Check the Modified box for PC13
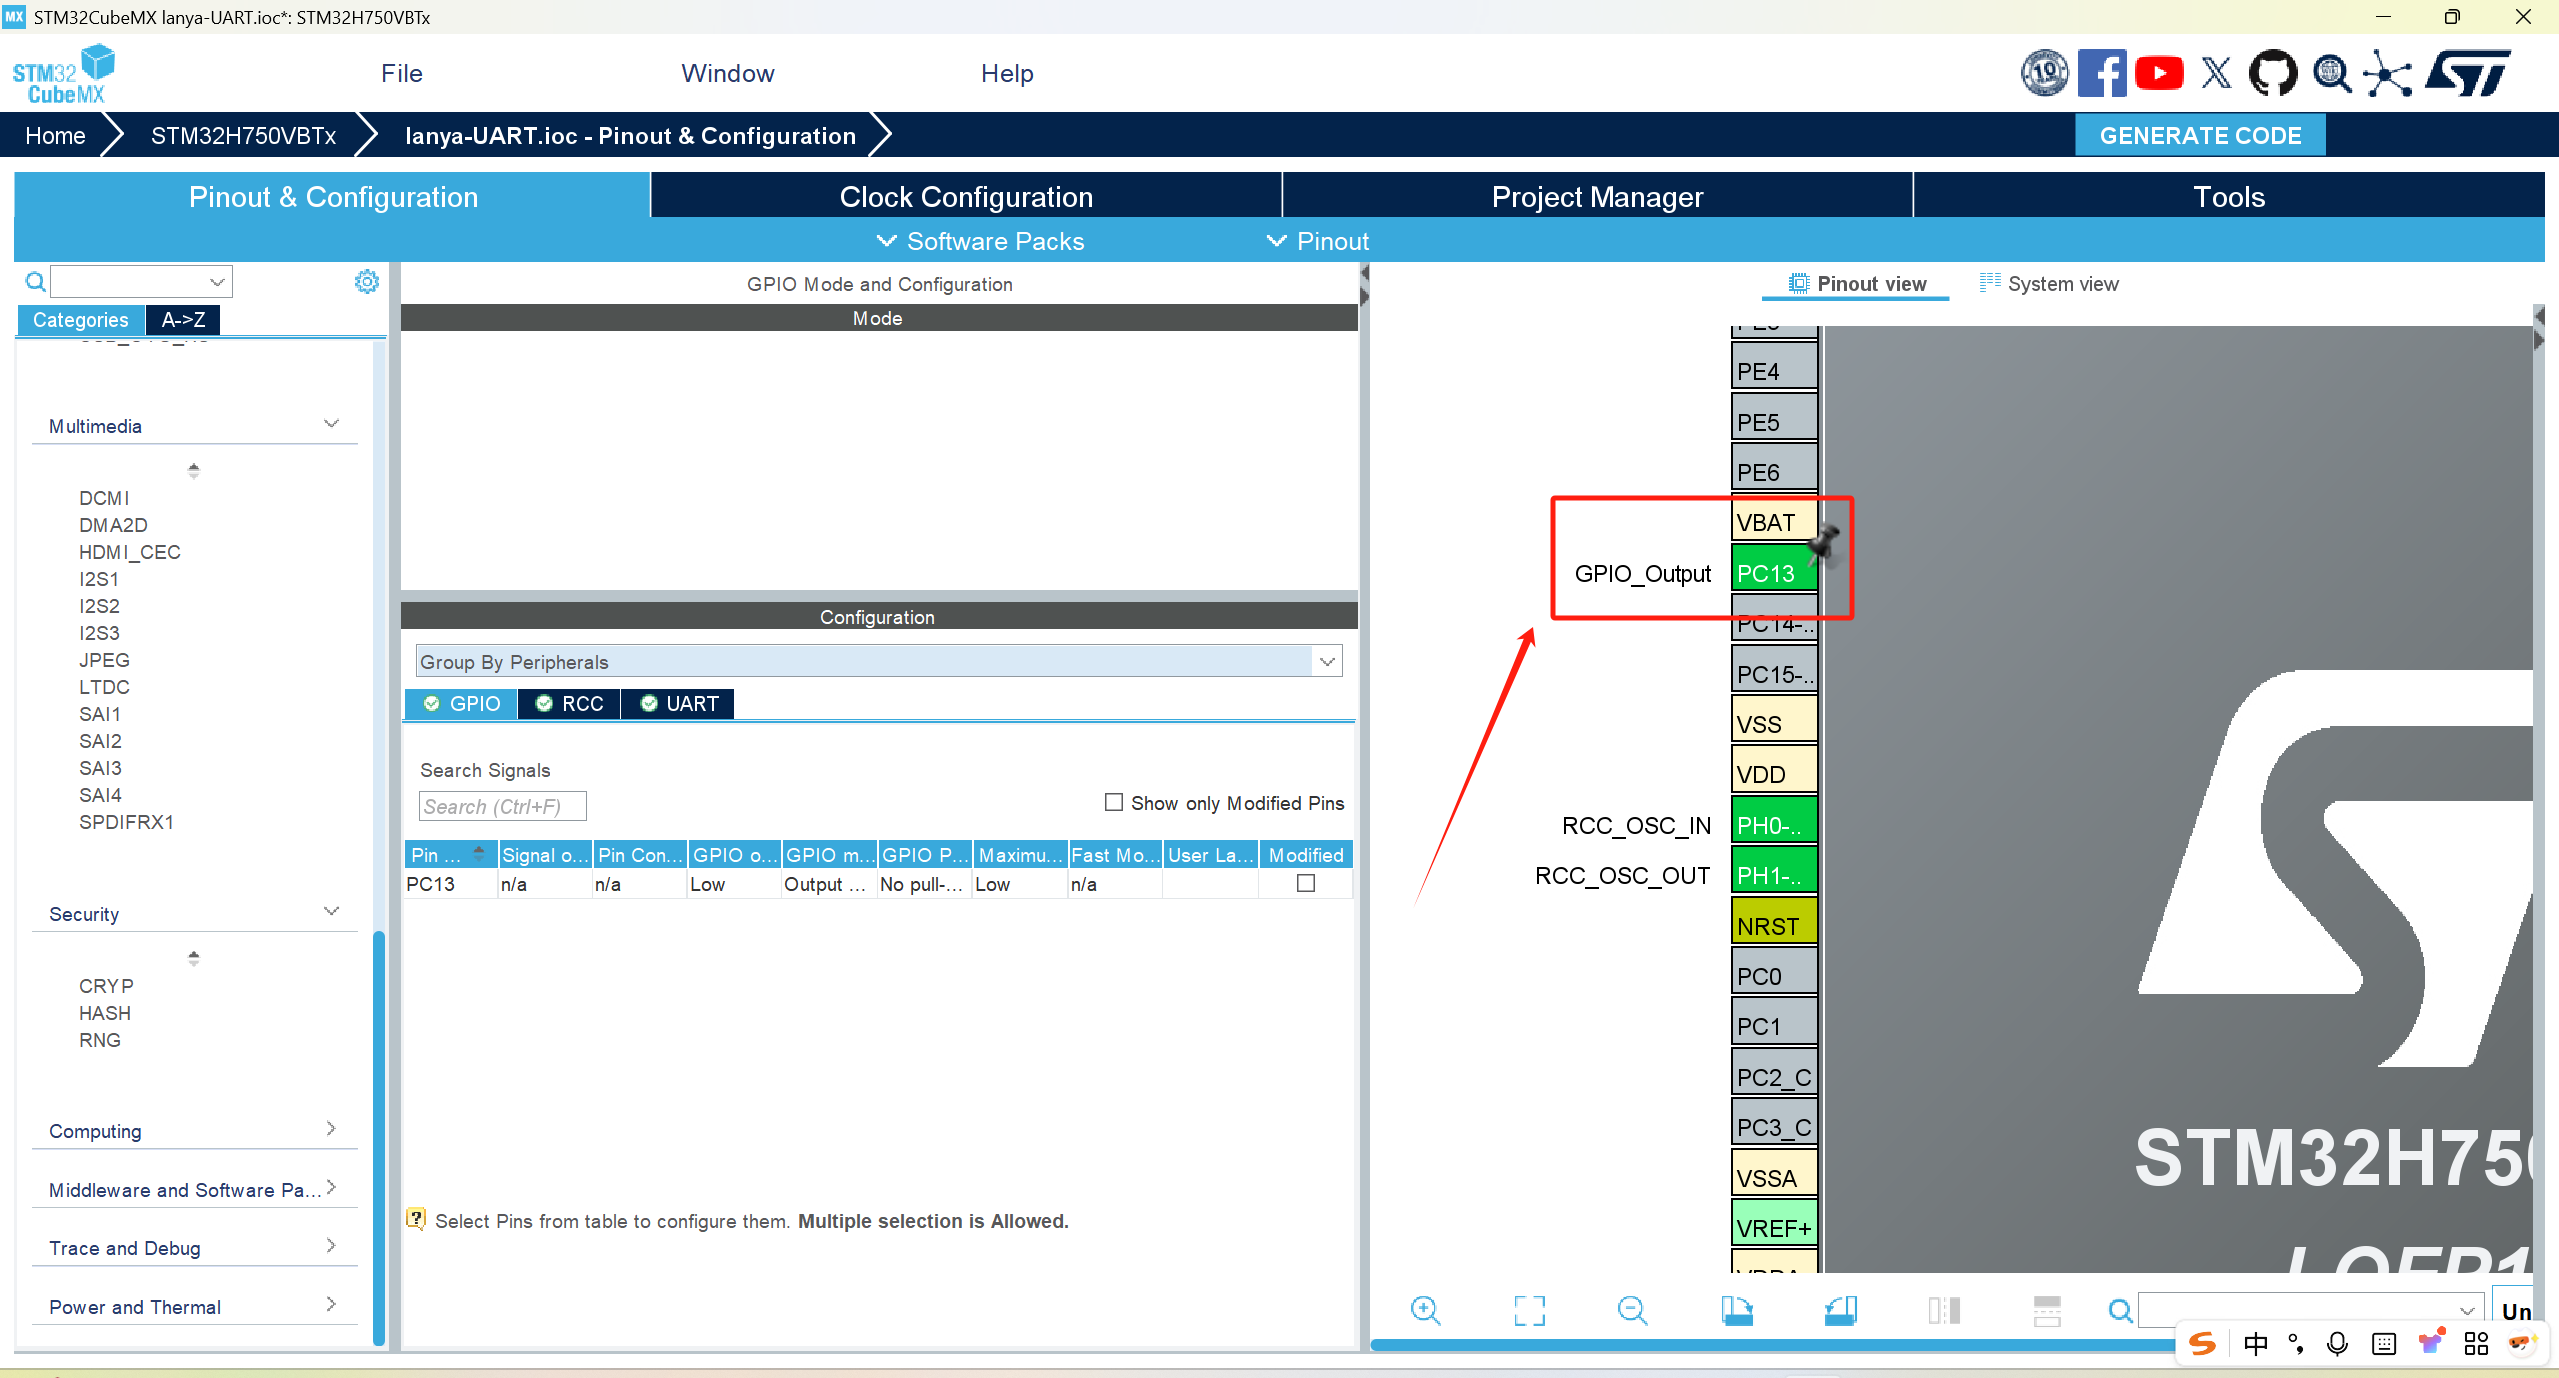 [1306, 883]
